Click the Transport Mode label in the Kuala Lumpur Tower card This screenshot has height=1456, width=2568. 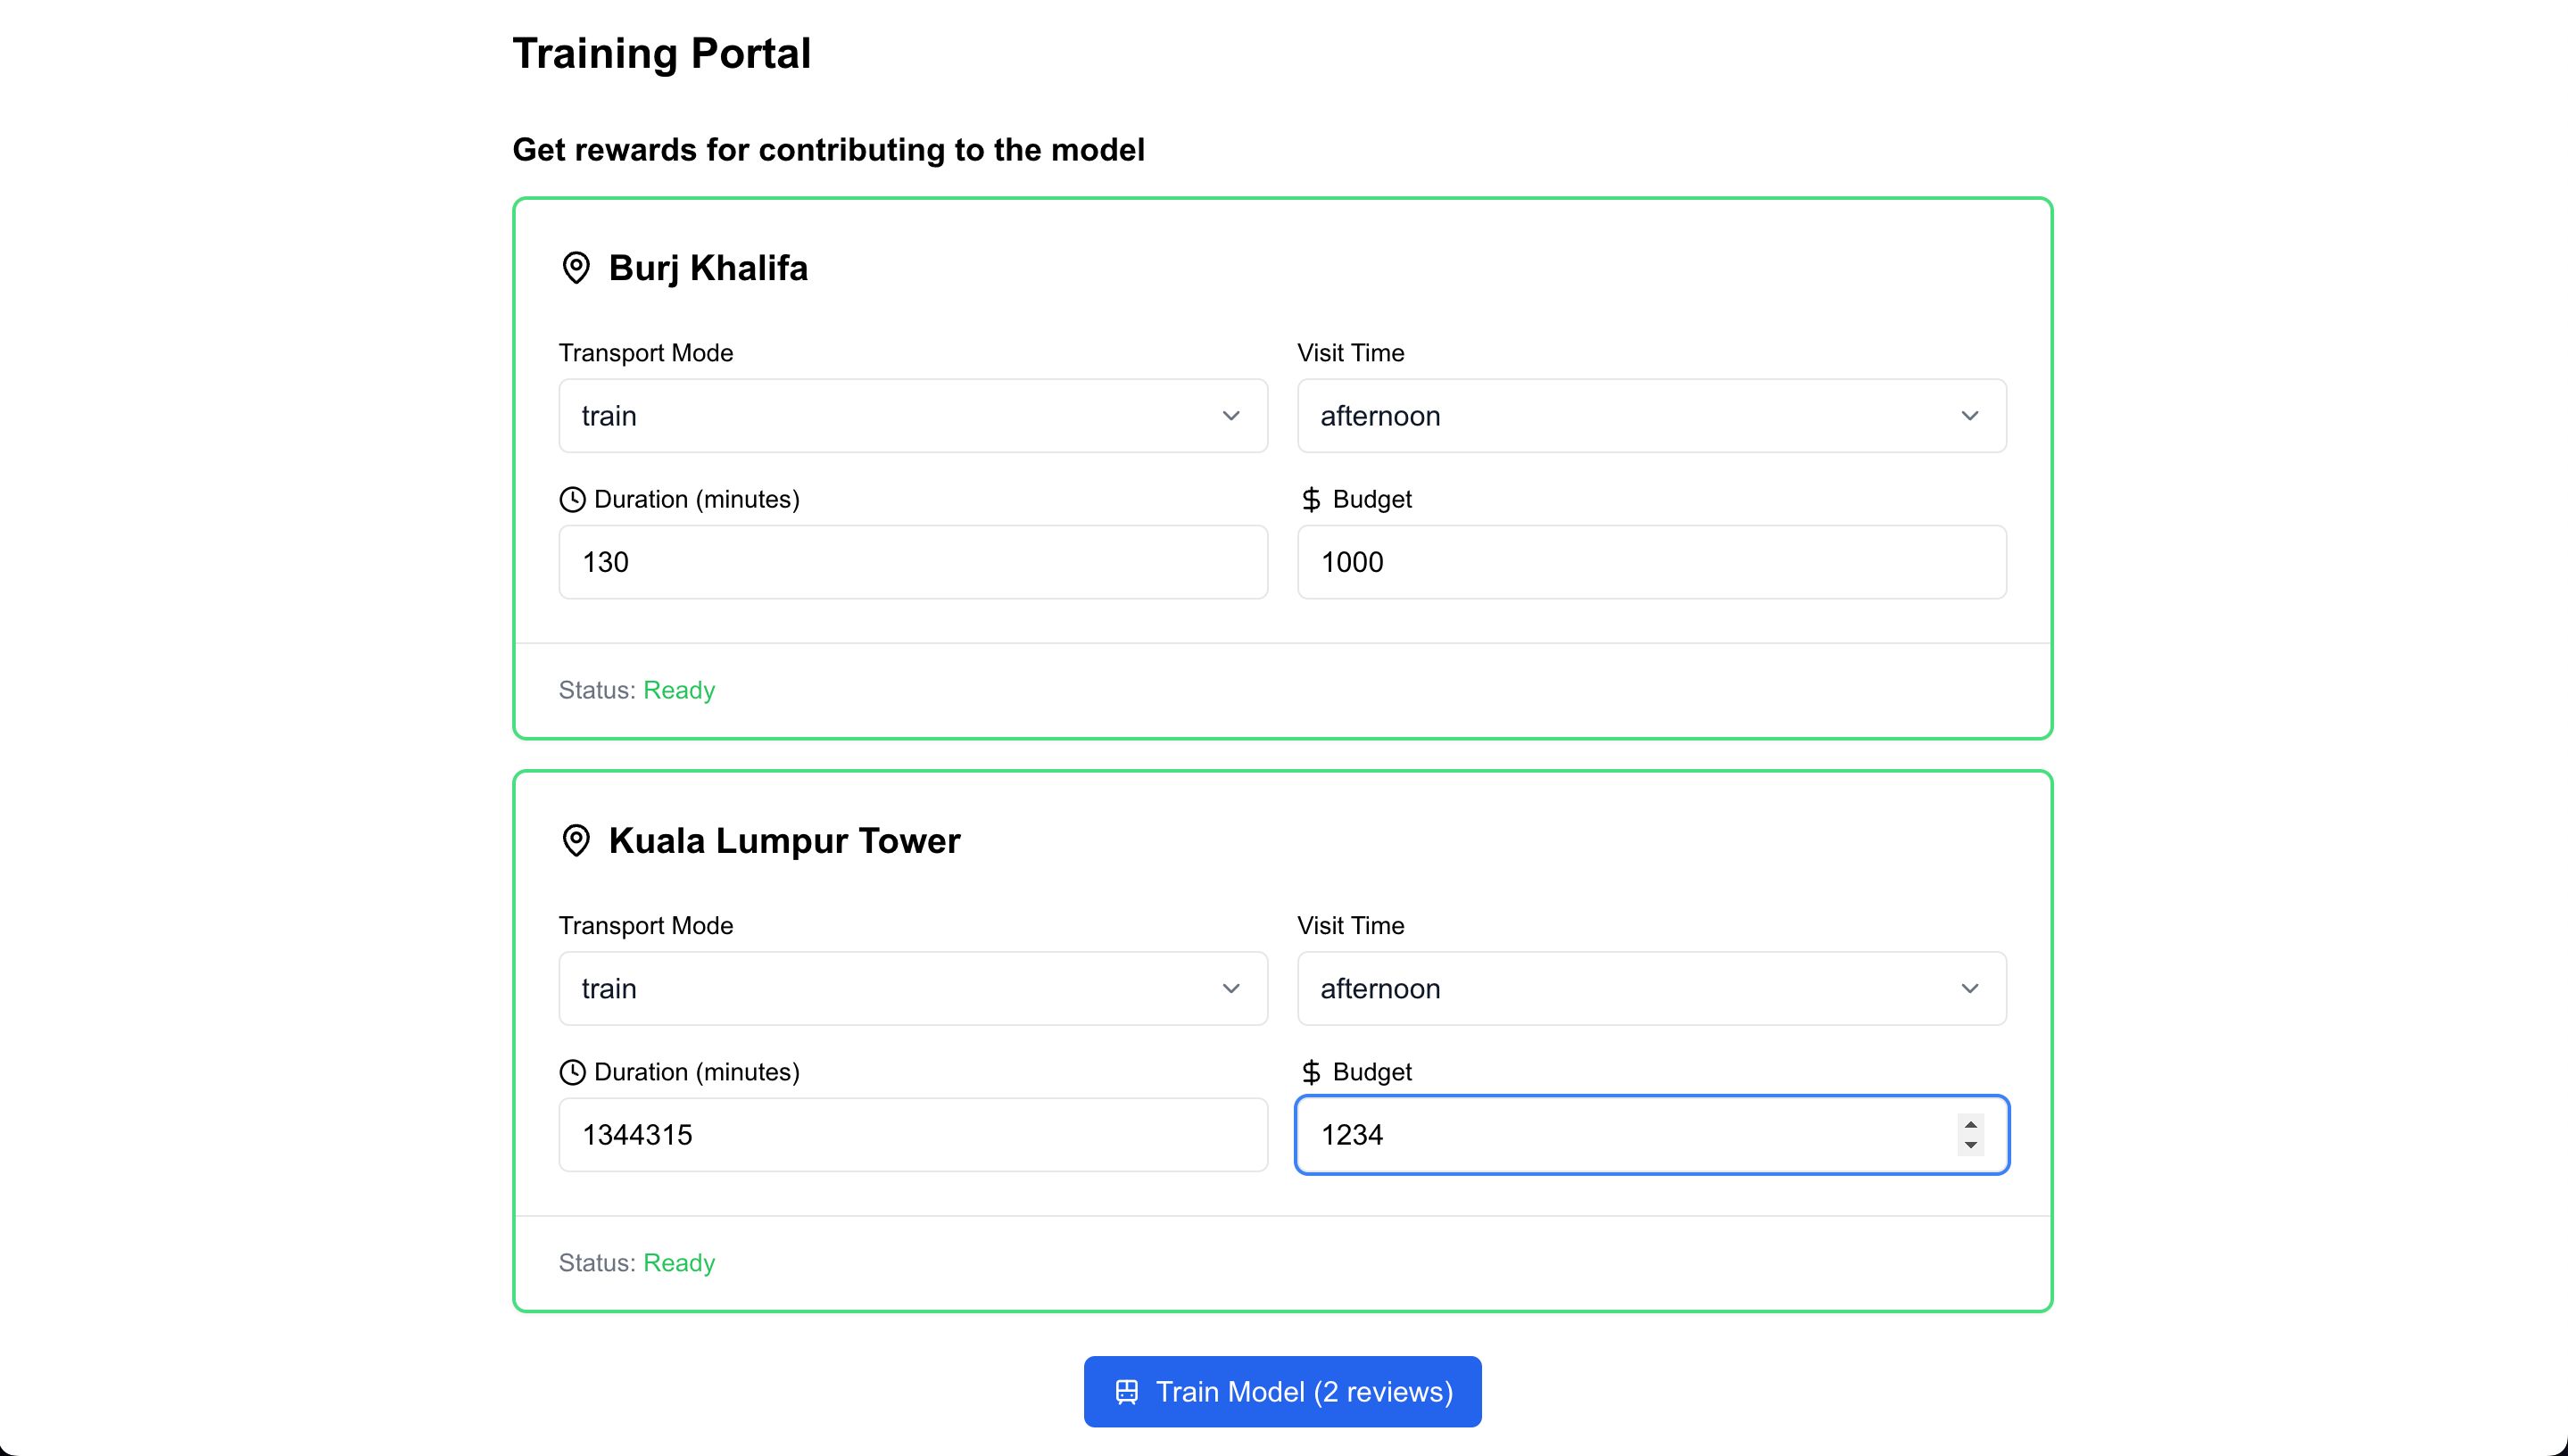pyautogui.click(x=646, y=926)
